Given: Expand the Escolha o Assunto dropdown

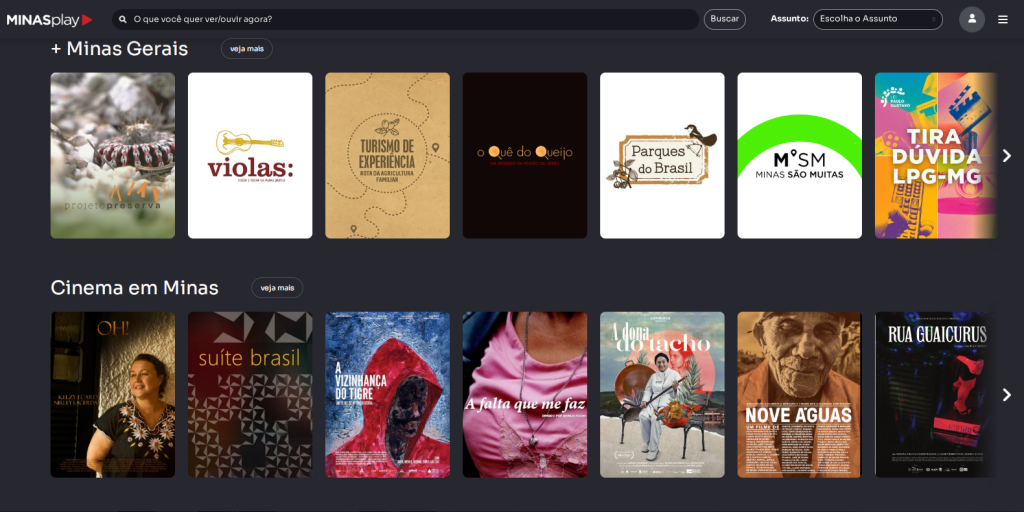Looking at the screenshot, I should pyautogui.click(x=877, y=19).
